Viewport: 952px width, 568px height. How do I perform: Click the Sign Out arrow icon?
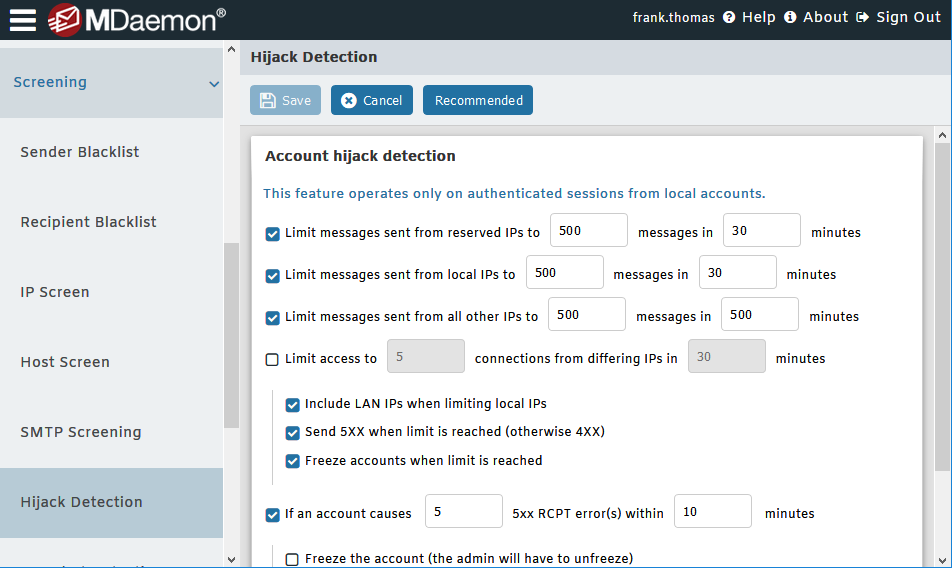[x=862, y=17]
